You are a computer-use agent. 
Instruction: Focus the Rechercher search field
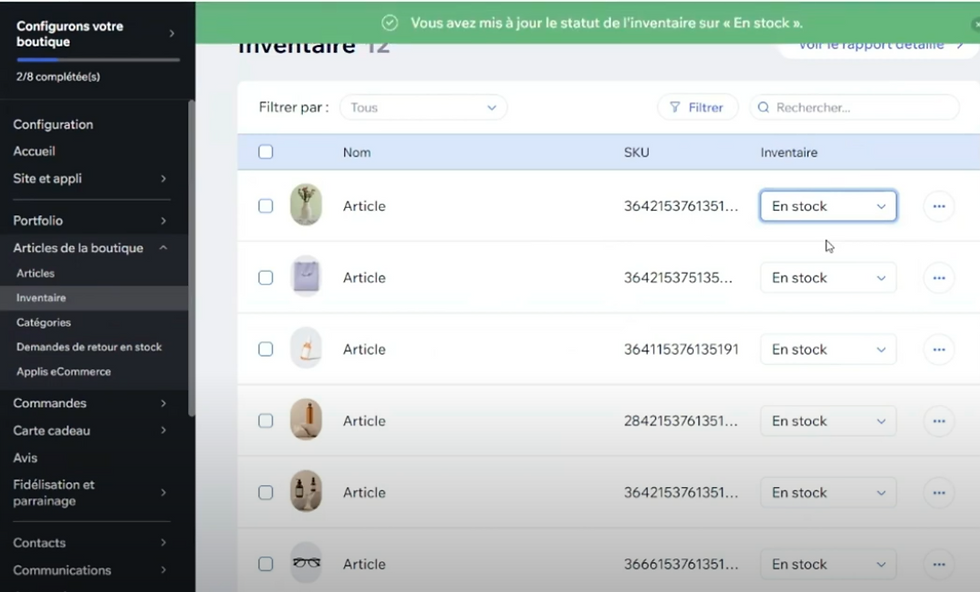(x=854, y=108)
